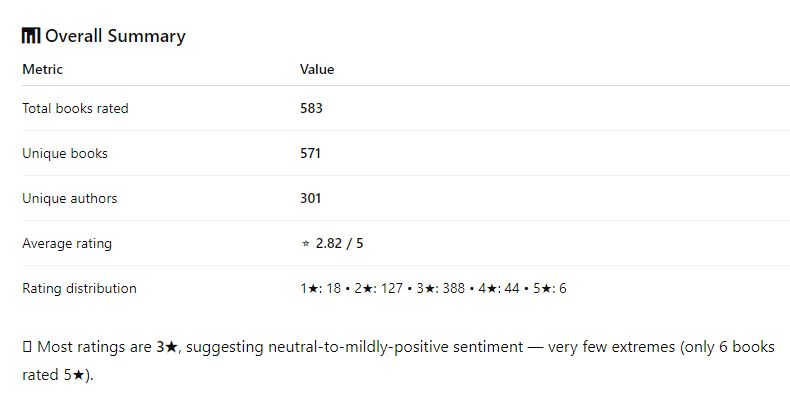Select the Unique authors label
Screen dimensions: 790x404
point(69,198)
